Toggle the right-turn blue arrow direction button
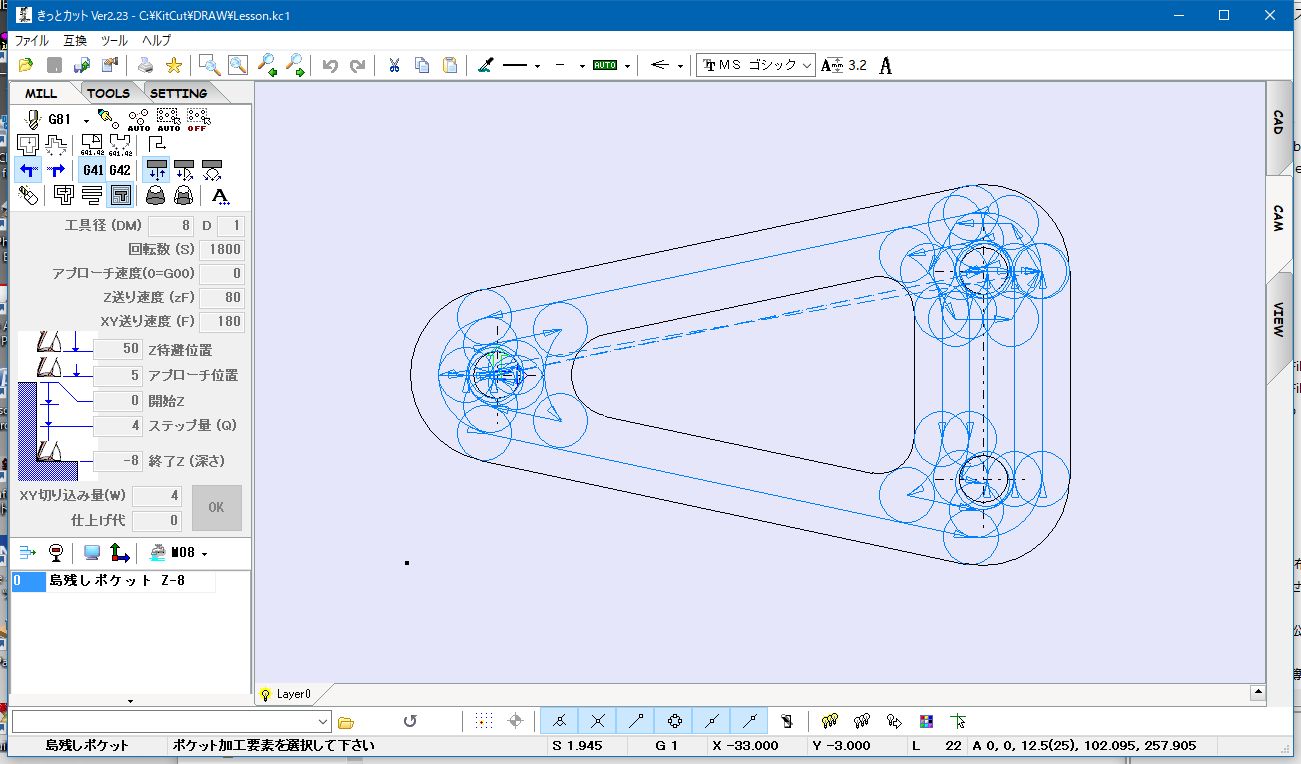The height and width of the screenshot is (764, 1301). pyautogui.click(x=55, y=170)
